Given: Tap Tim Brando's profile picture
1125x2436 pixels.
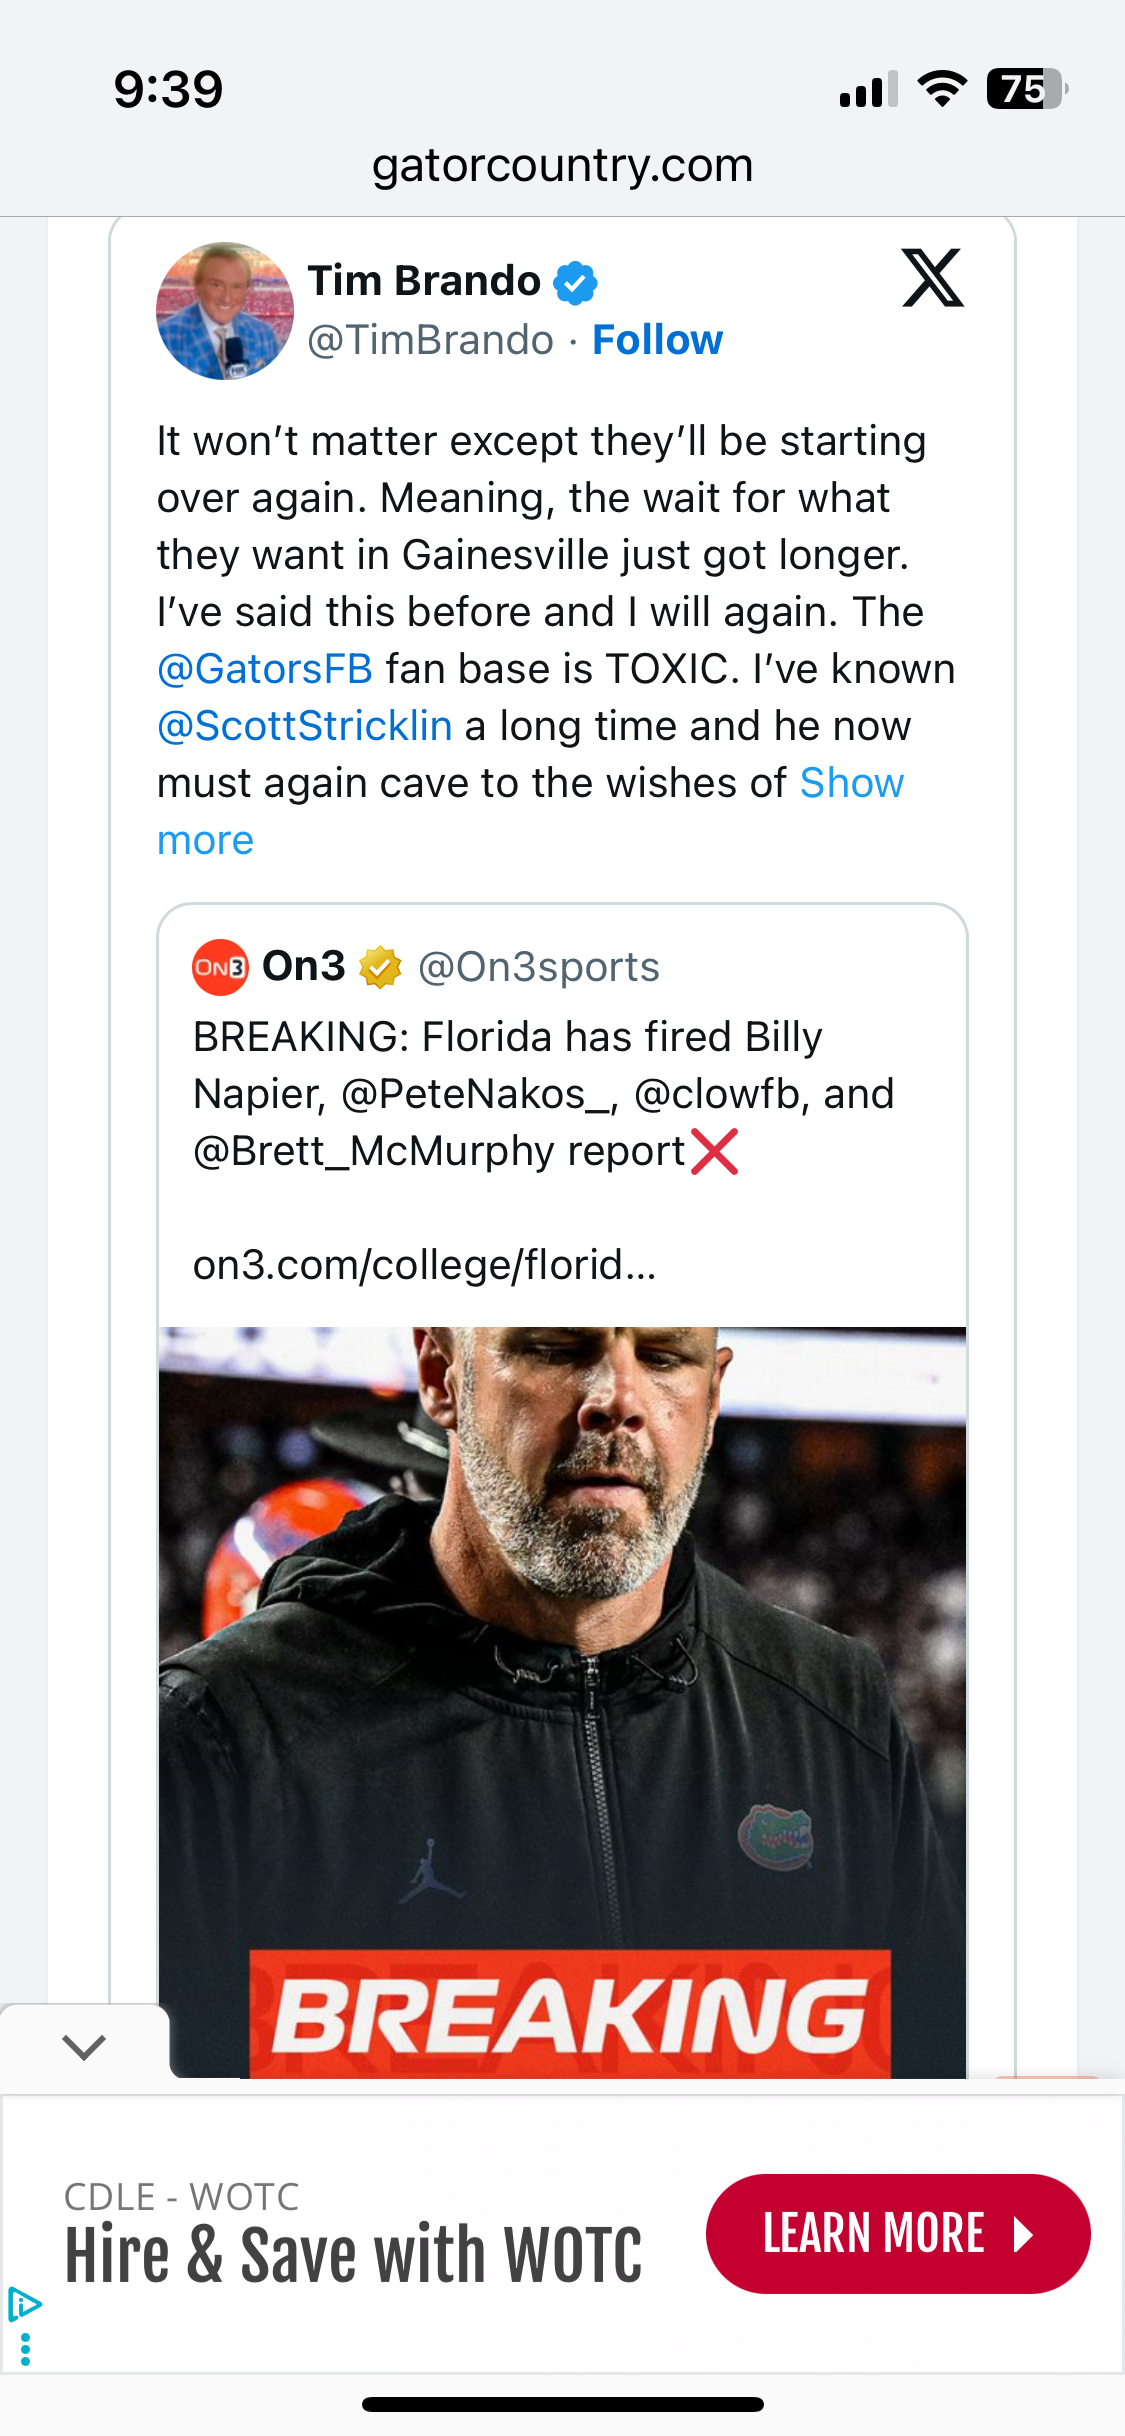Looking at the screenshot, I should tap(225, 311).
